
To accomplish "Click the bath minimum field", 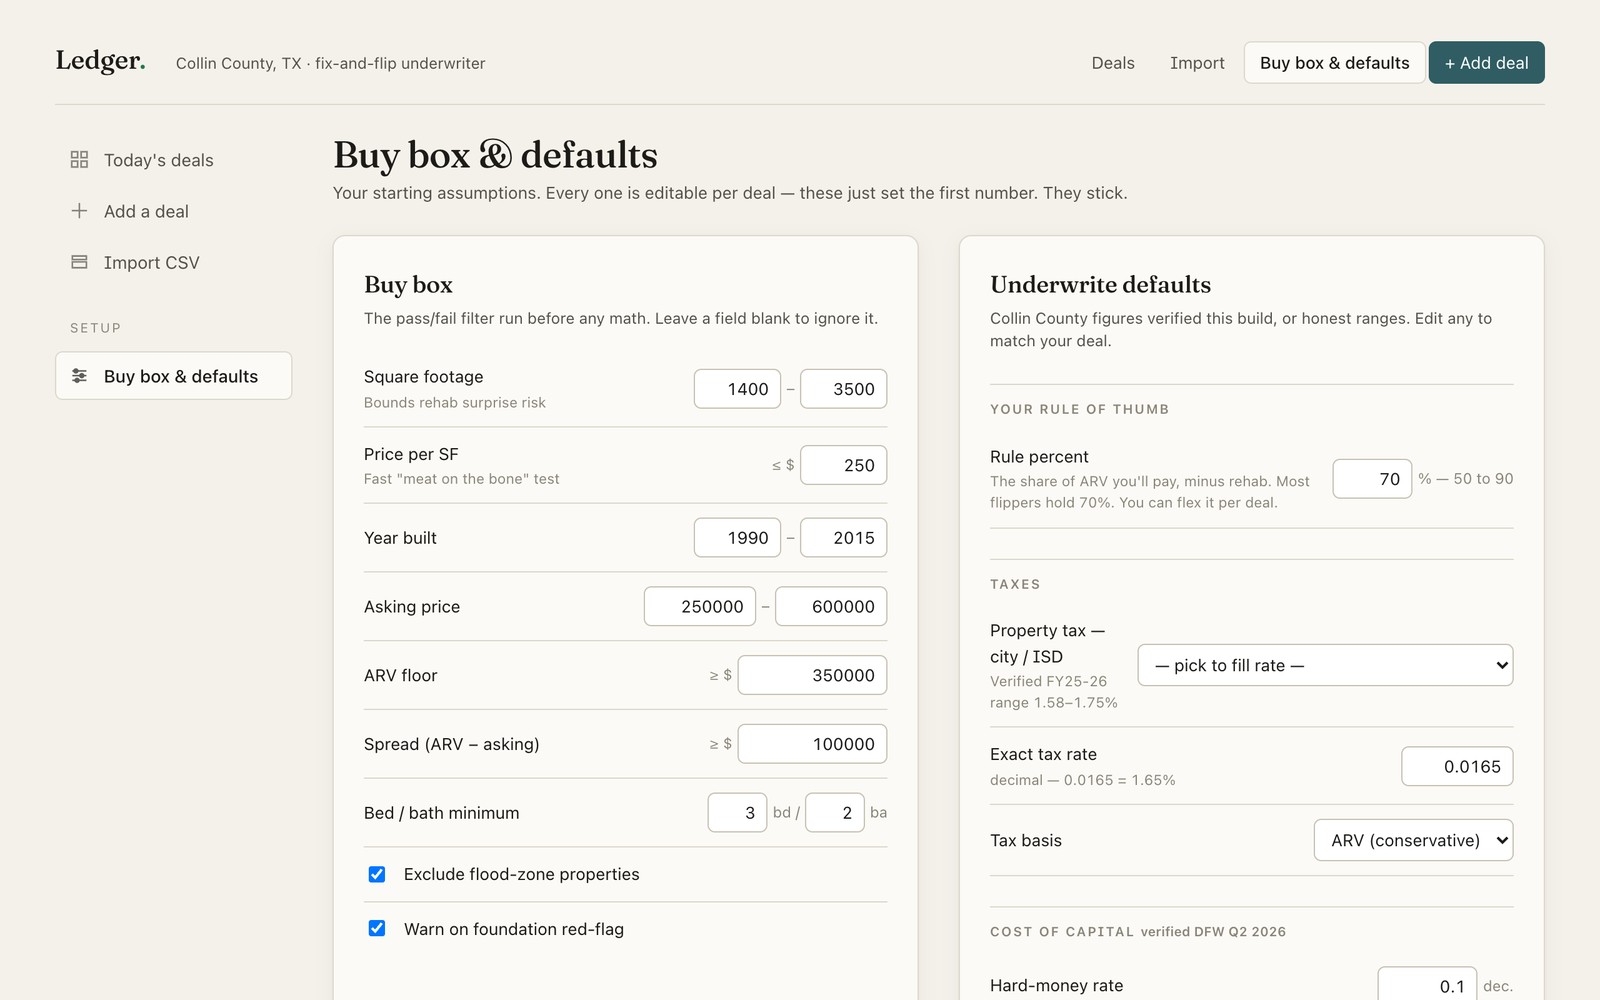I will point(834,813).
